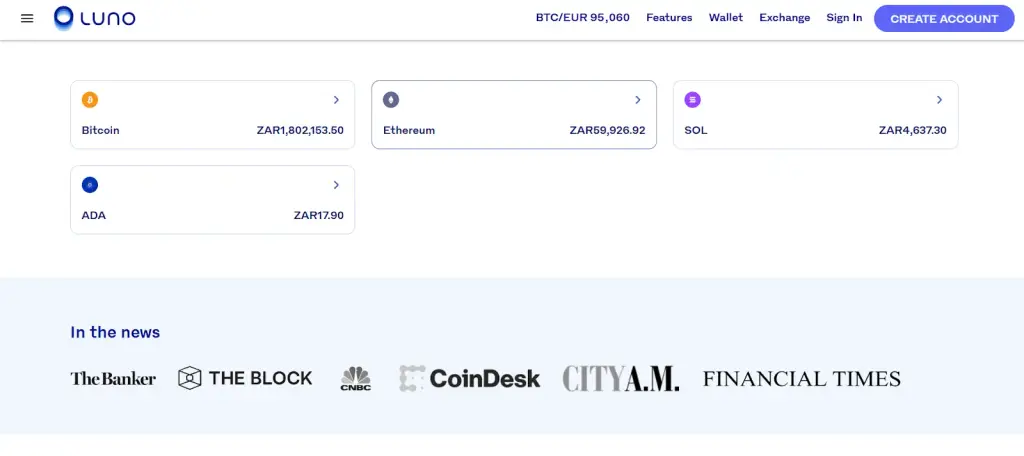This screenshot has width=1024, height=456.
Task: Click the Financial Times logo
Action: [802, 378]
